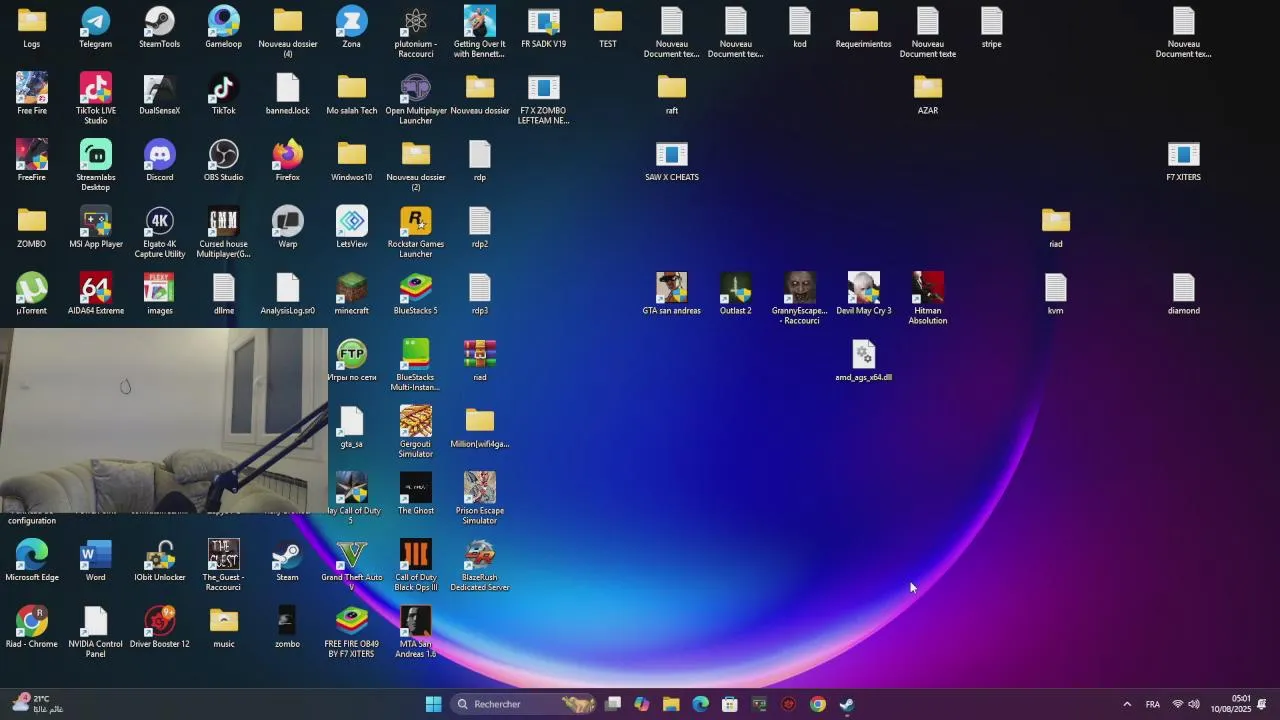Click the Warp desktop shortcut
Image resolution: width=1280 pixels, height=720 pixels.
(x=288, y=227)
